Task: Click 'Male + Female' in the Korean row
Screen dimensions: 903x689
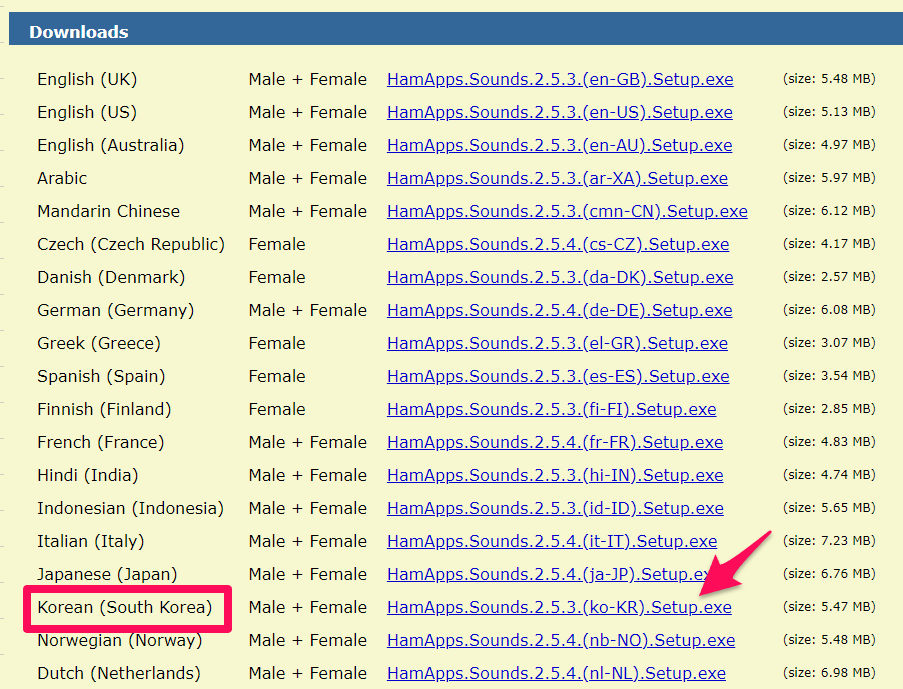Action: point(308,607)
